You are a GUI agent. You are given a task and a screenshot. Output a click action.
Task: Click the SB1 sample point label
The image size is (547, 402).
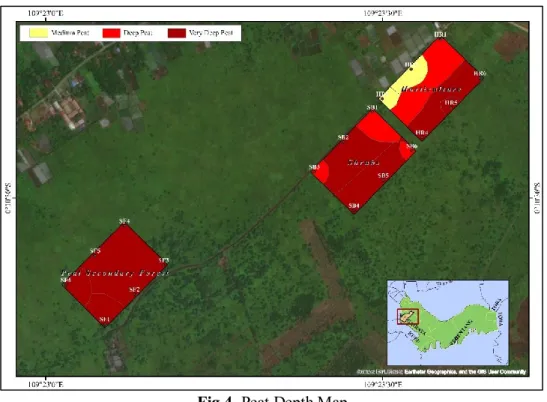[372, 107]
